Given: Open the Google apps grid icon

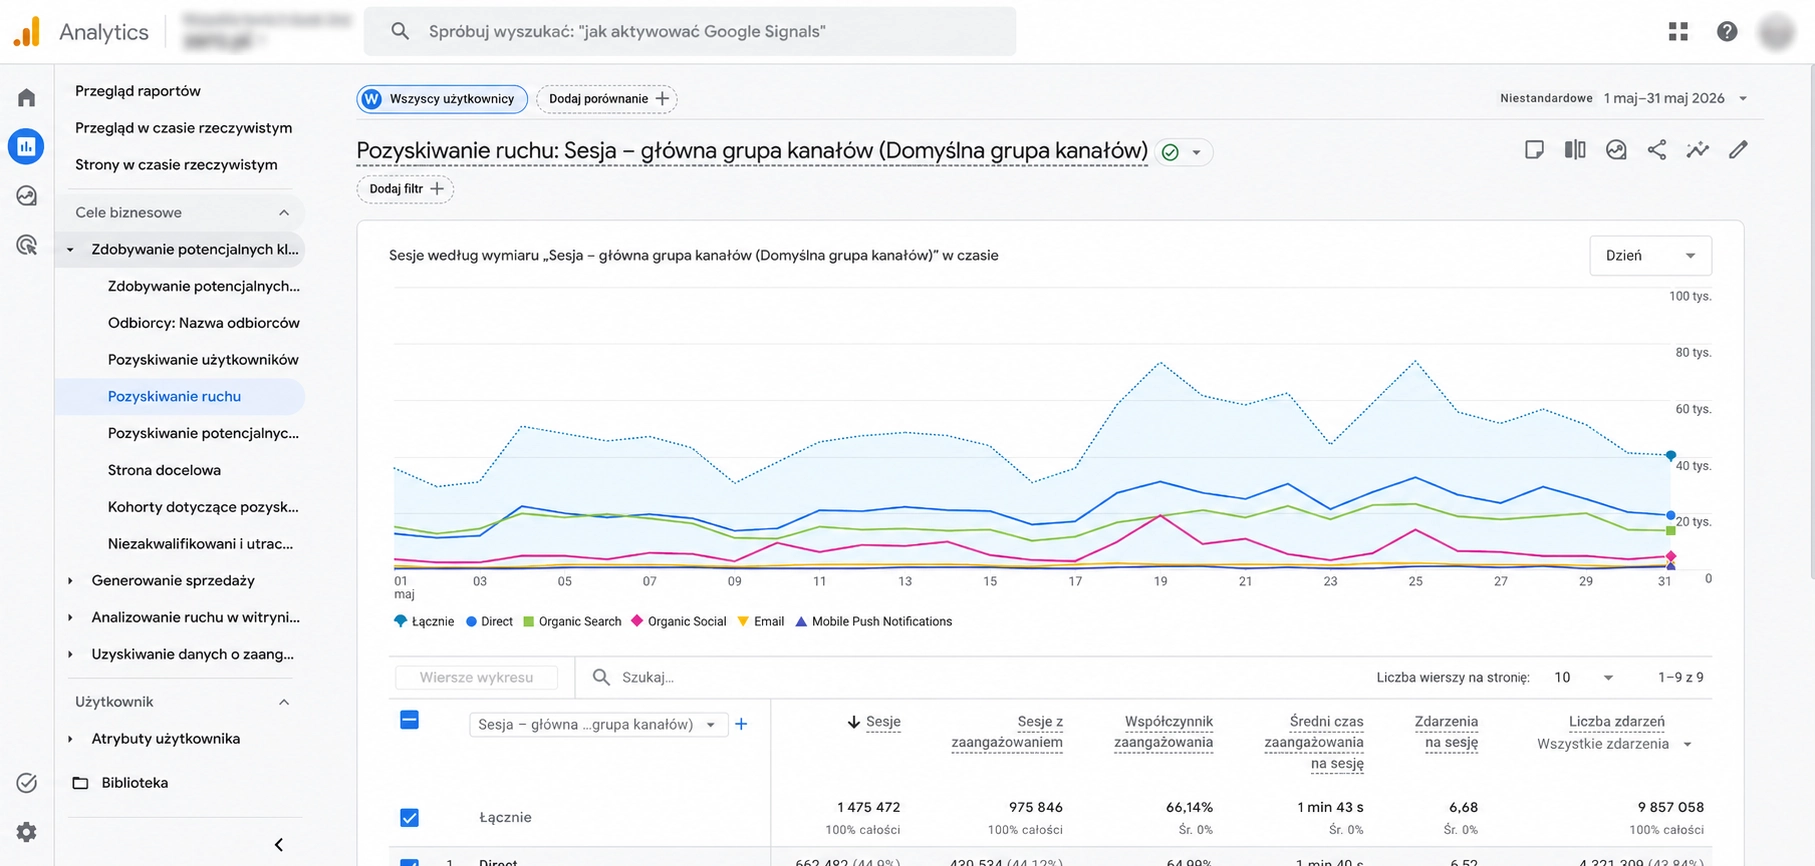Looking at the screenshot, I should click(1678, 32).
